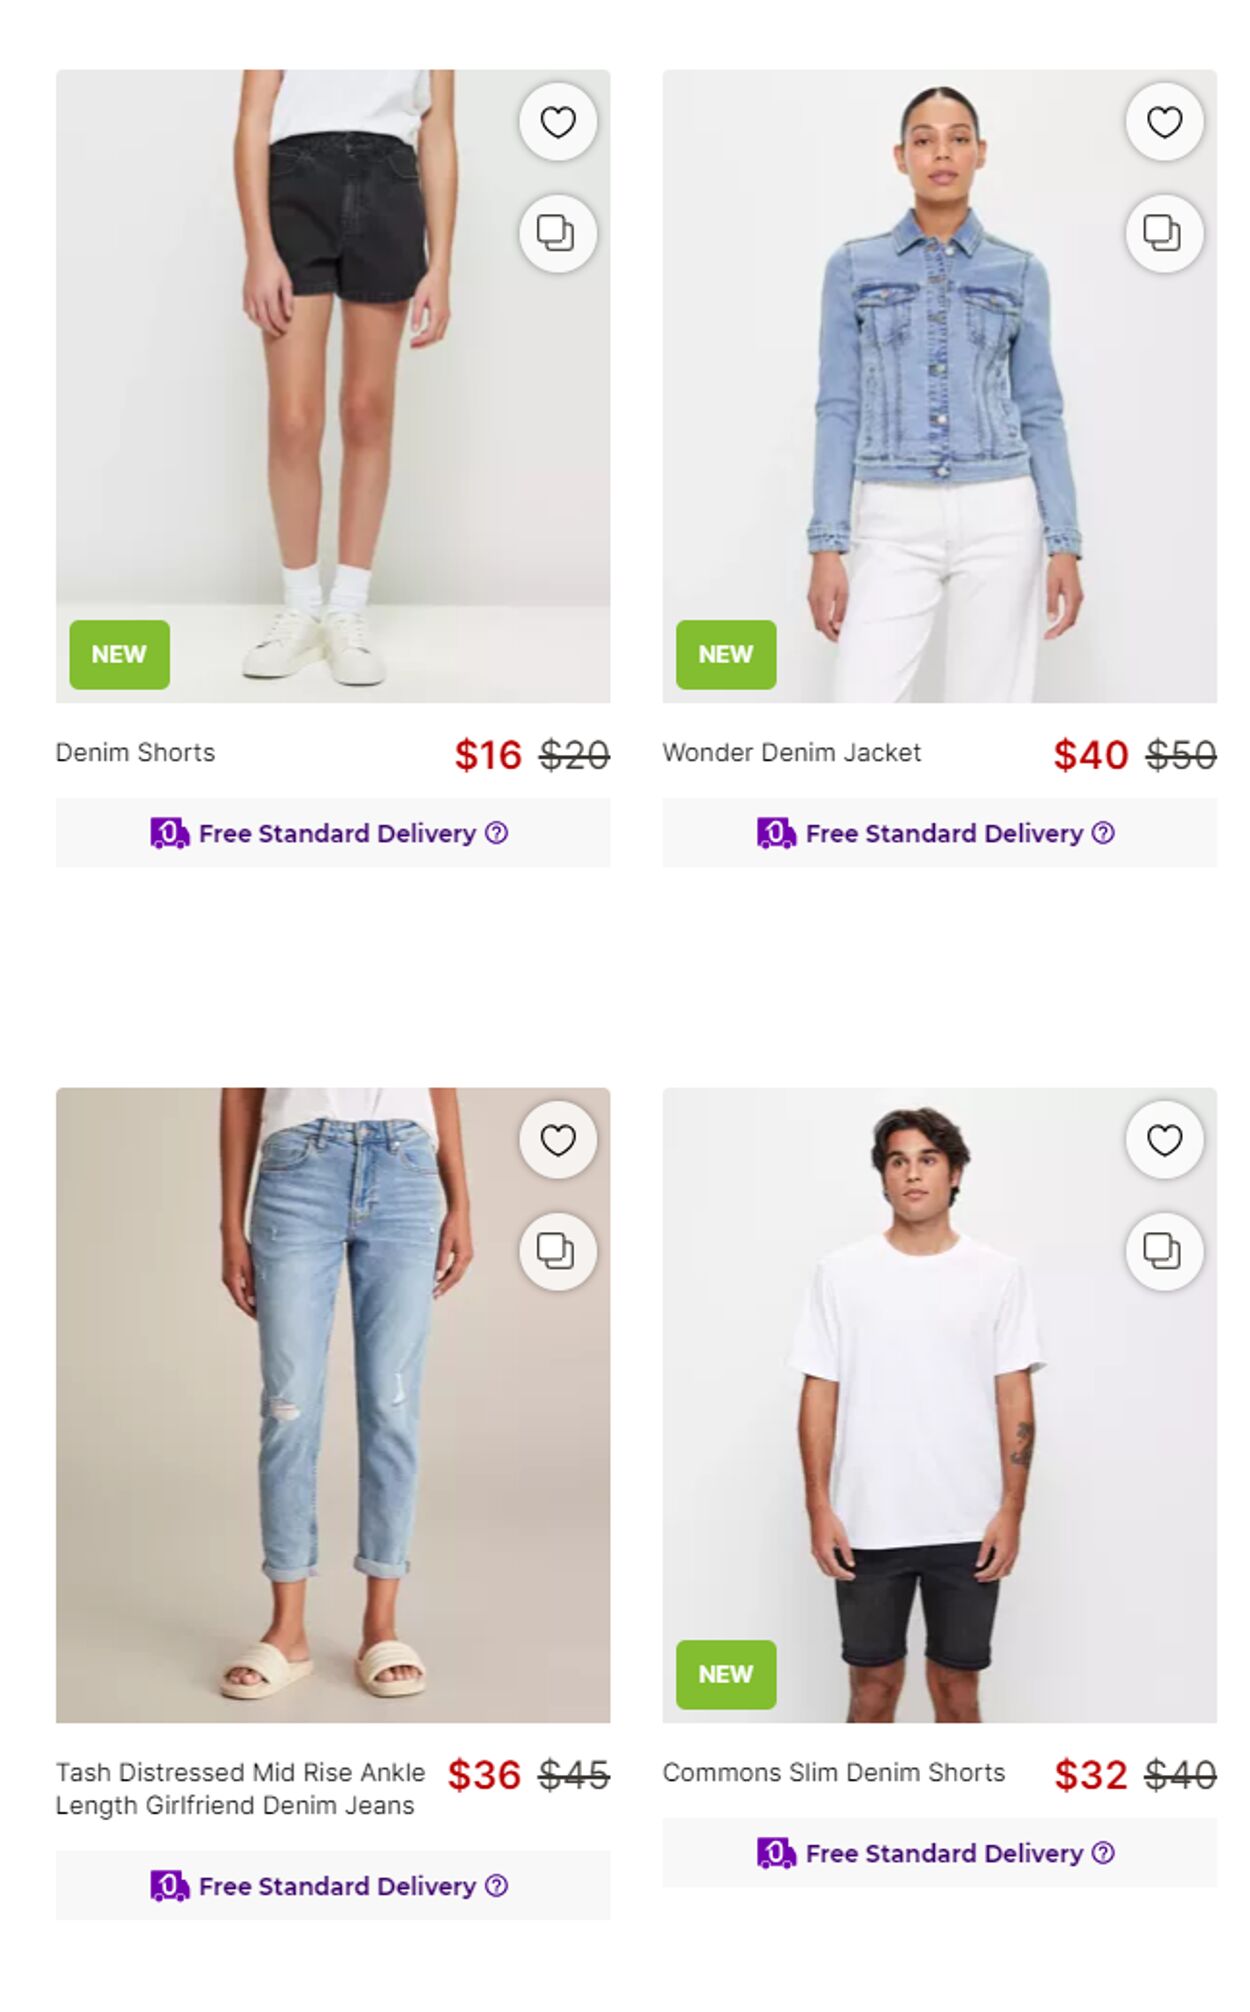Open similar items icon on Commons Slim Shorts
Image resolution: width=1250 pixels, height=2012 pixels.
1164,1251
